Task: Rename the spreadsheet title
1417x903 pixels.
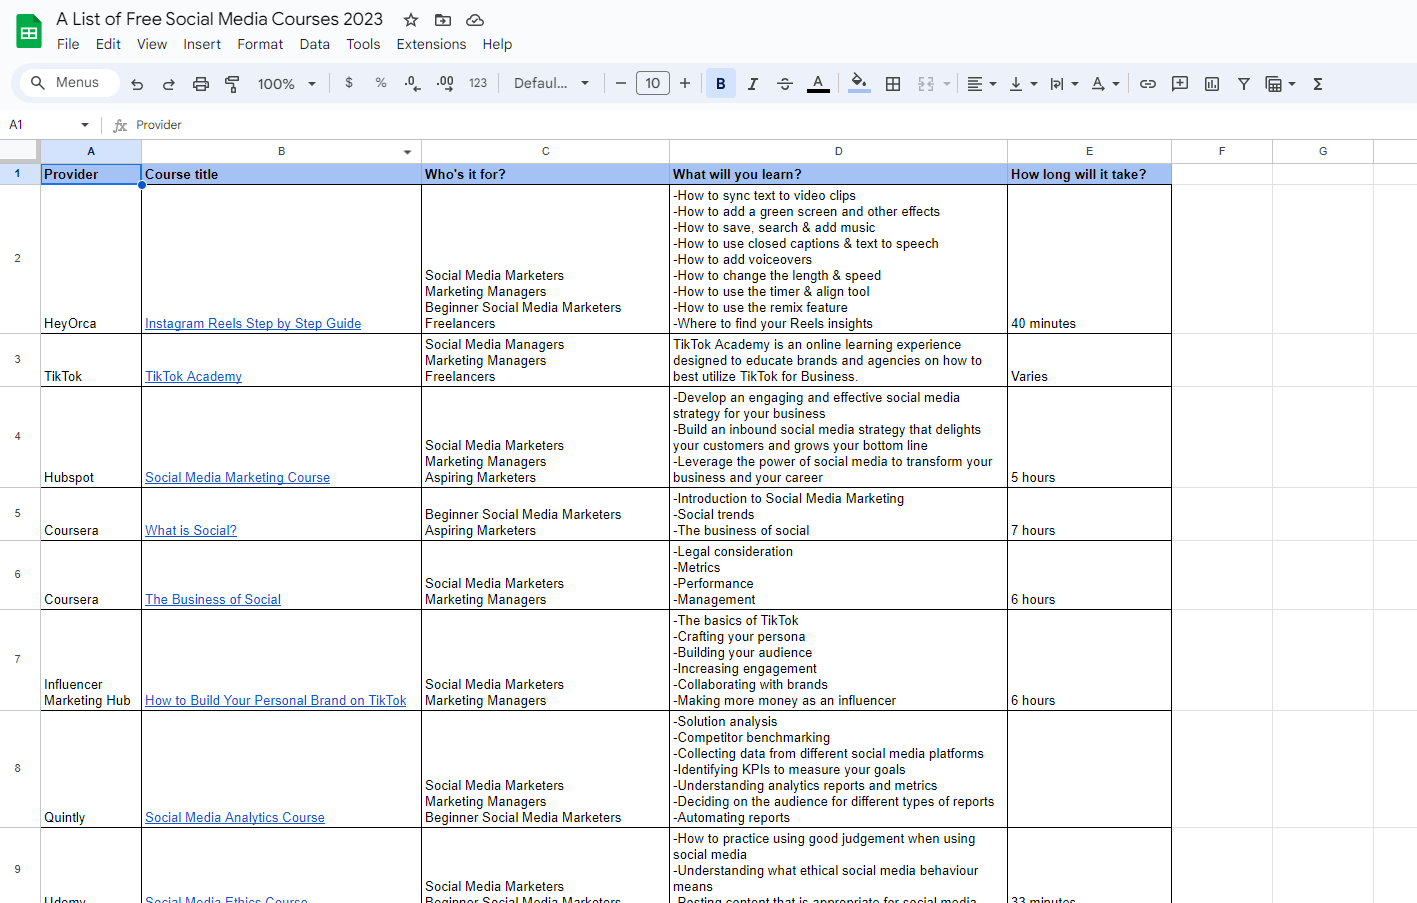Action: 220,19
